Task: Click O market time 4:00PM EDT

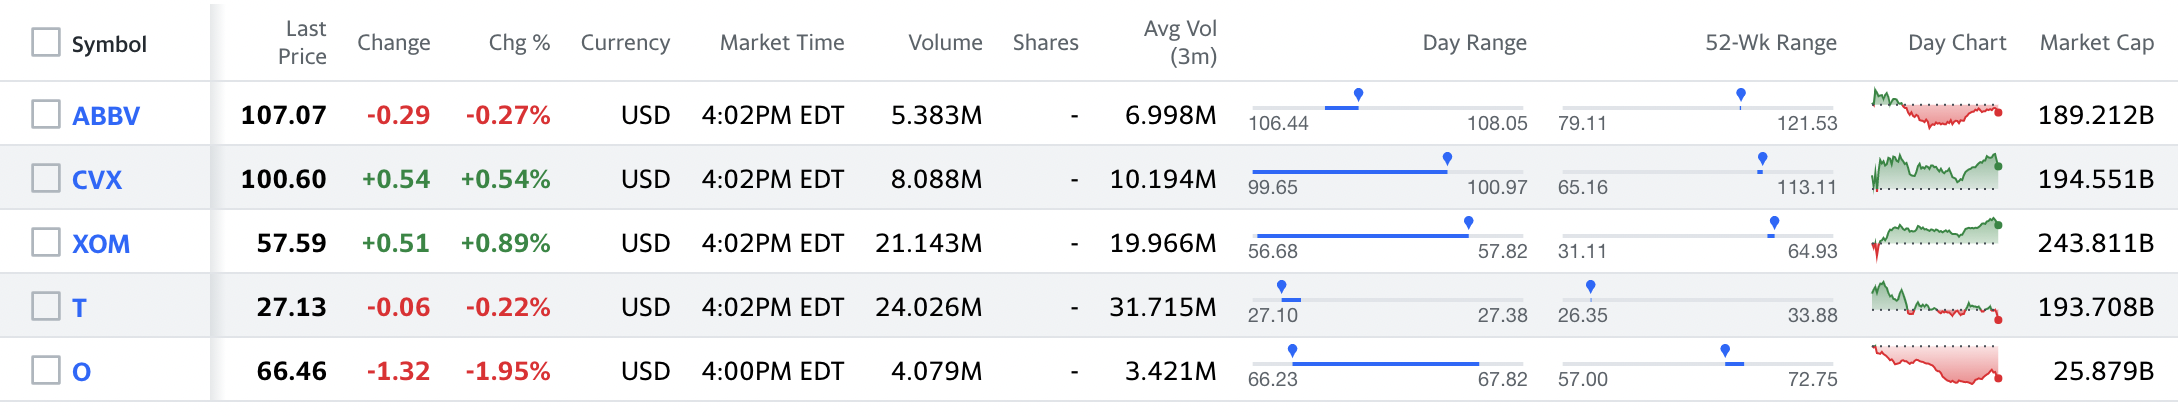Action: tap(773, 371)
